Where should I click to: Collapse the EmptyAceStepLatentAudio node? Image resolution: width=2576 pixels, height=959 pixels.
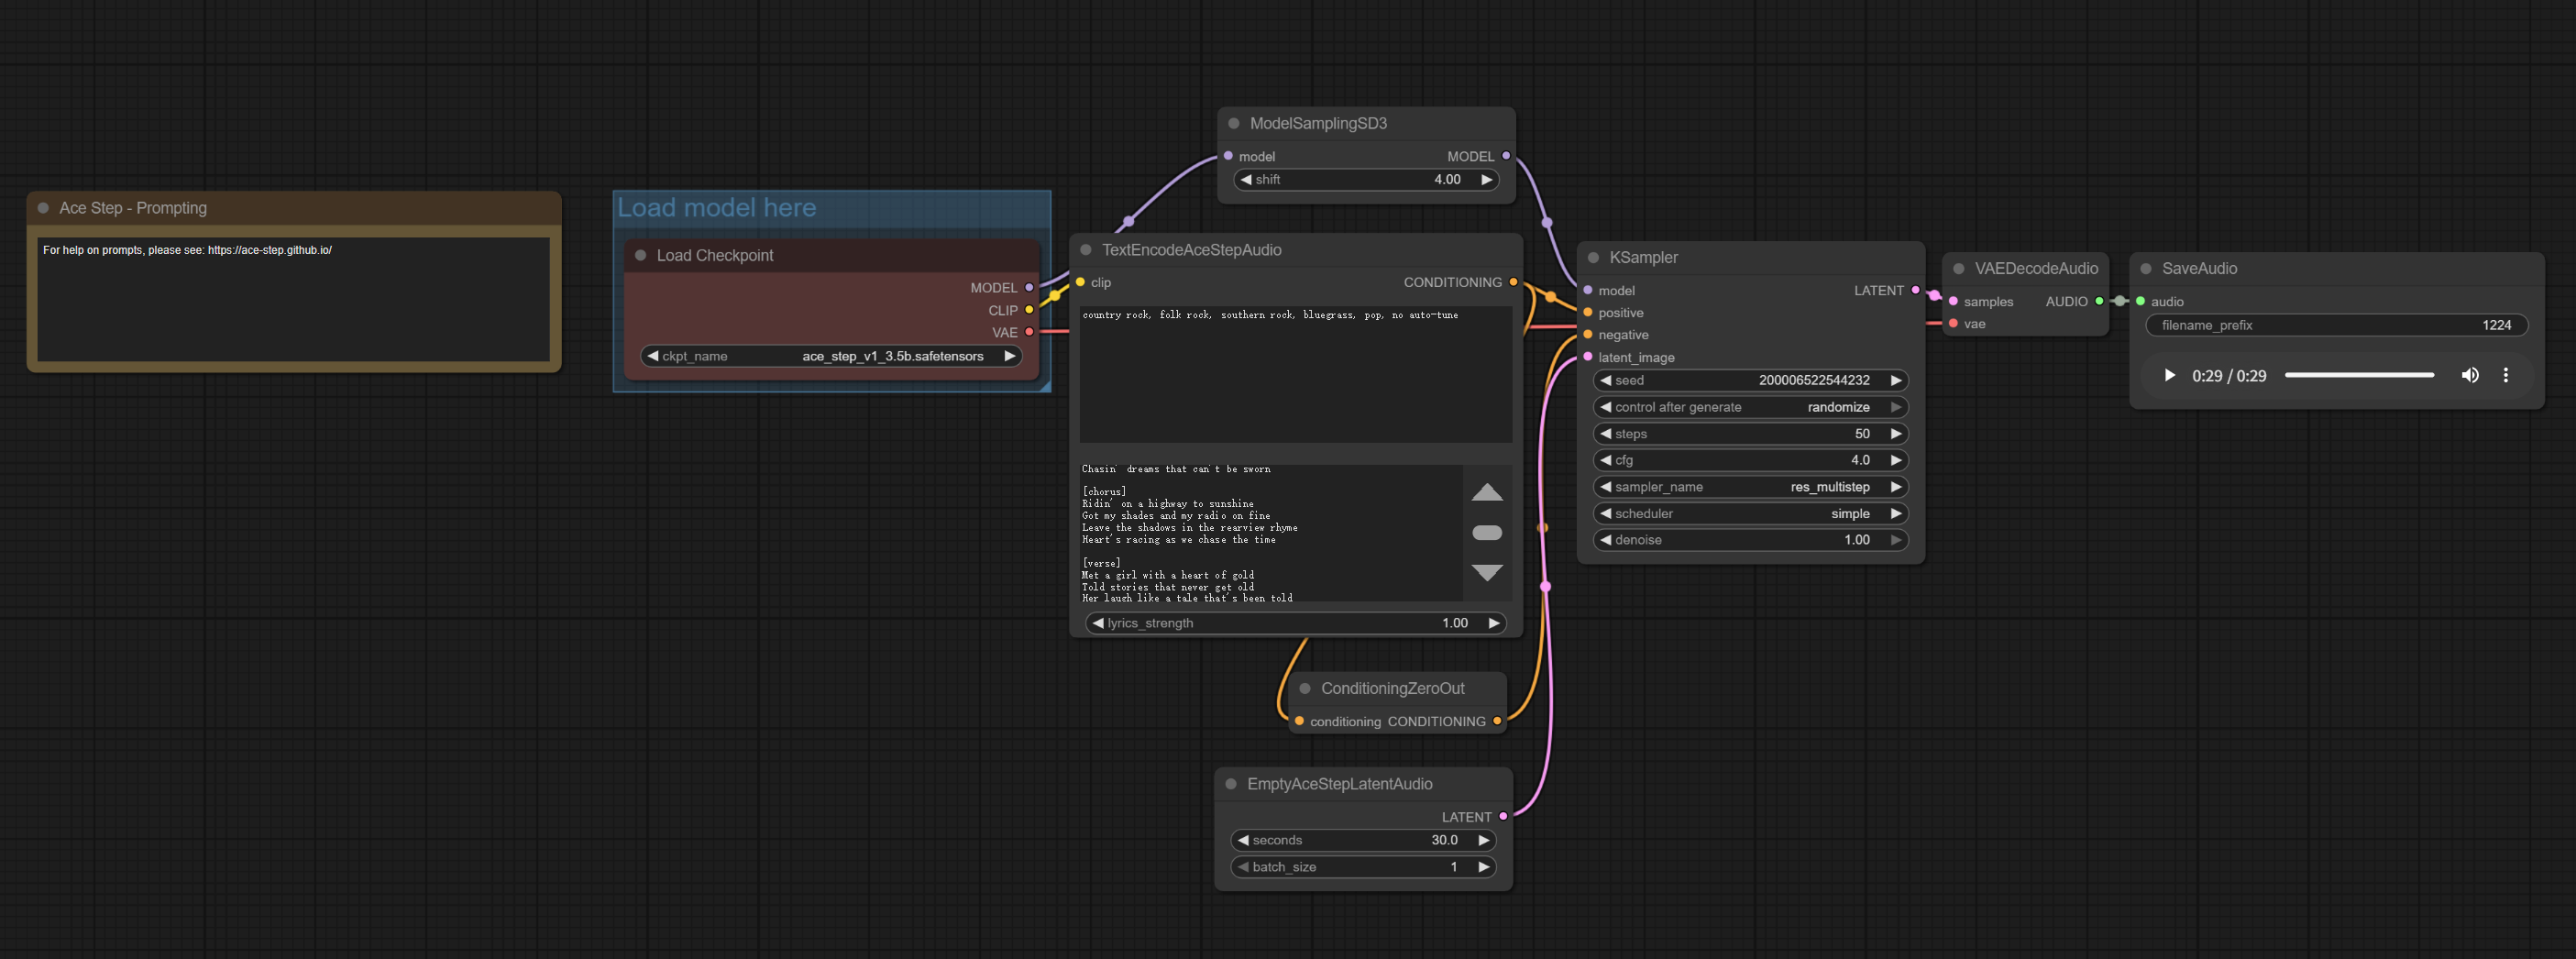(x=1231, y=784)
